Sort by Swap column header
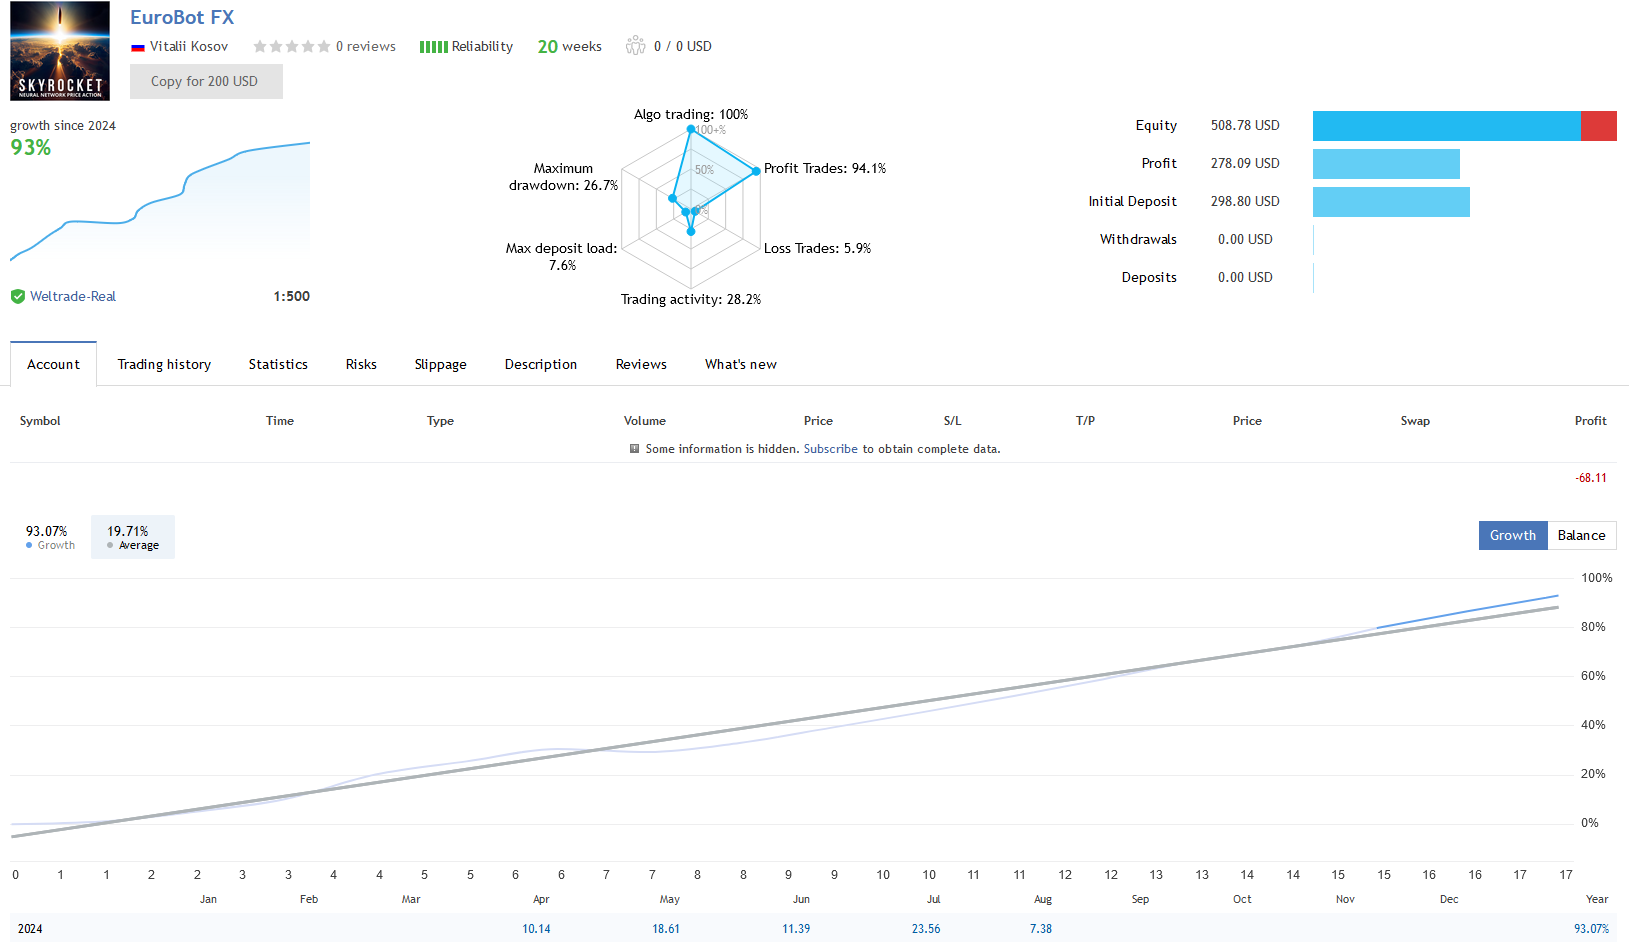This screenshot has width=1629, height=942. [1415, 421]
